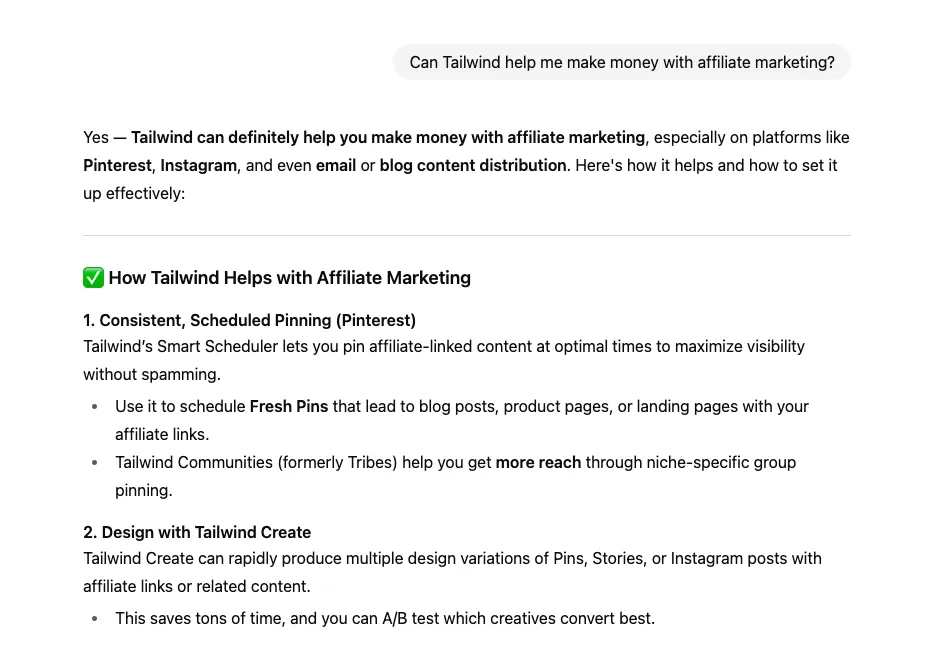The image size is (951, 648).
Task: Click the horizontal divider line below intro
Action: point(466,236)
